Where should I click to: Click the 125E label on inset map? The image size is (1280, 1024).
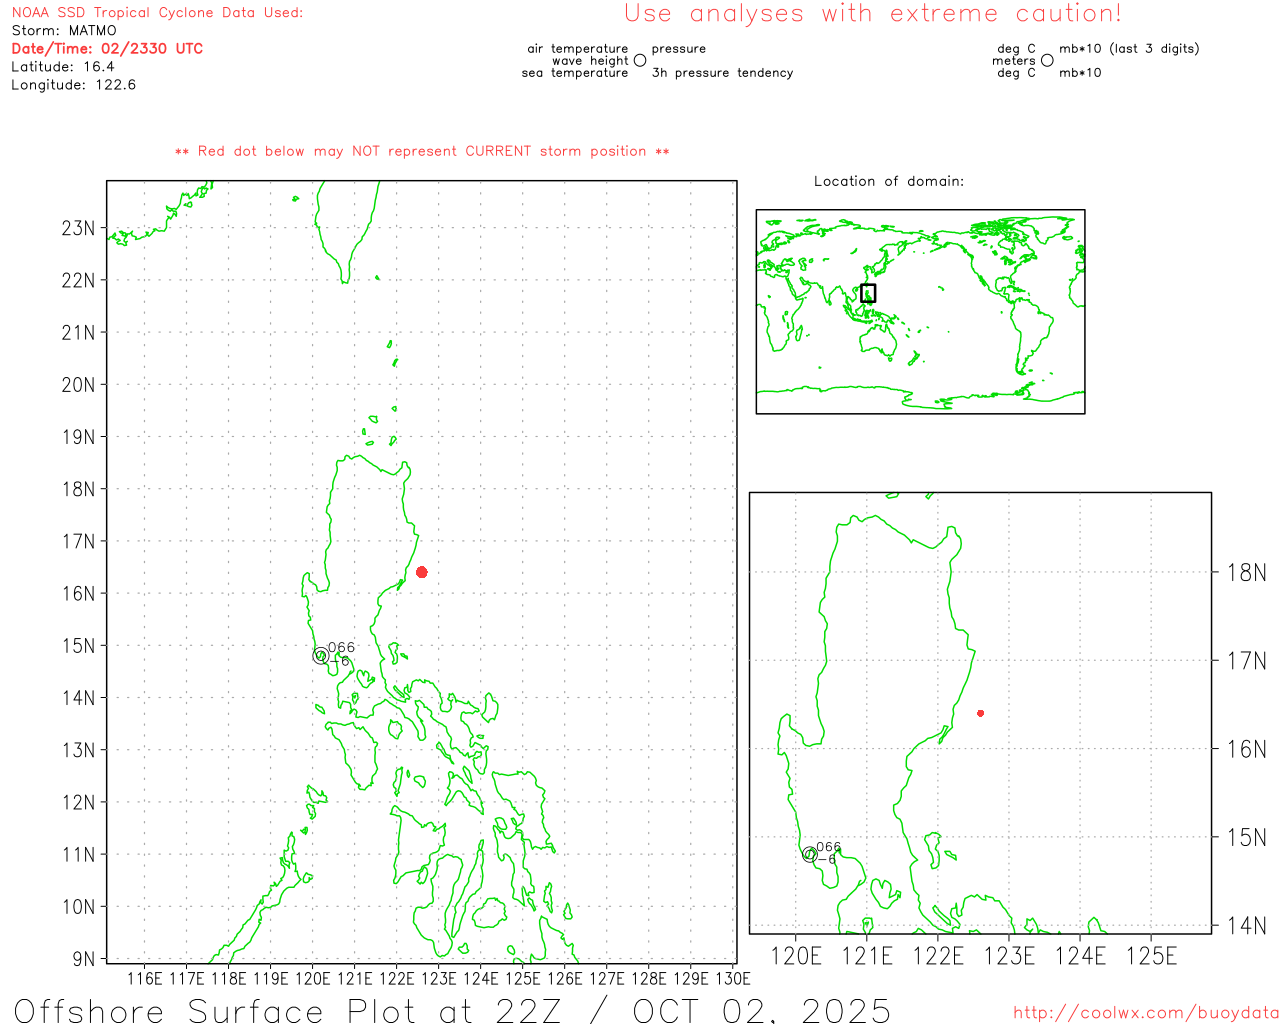pyautogui.click(x=1151, y=956)
